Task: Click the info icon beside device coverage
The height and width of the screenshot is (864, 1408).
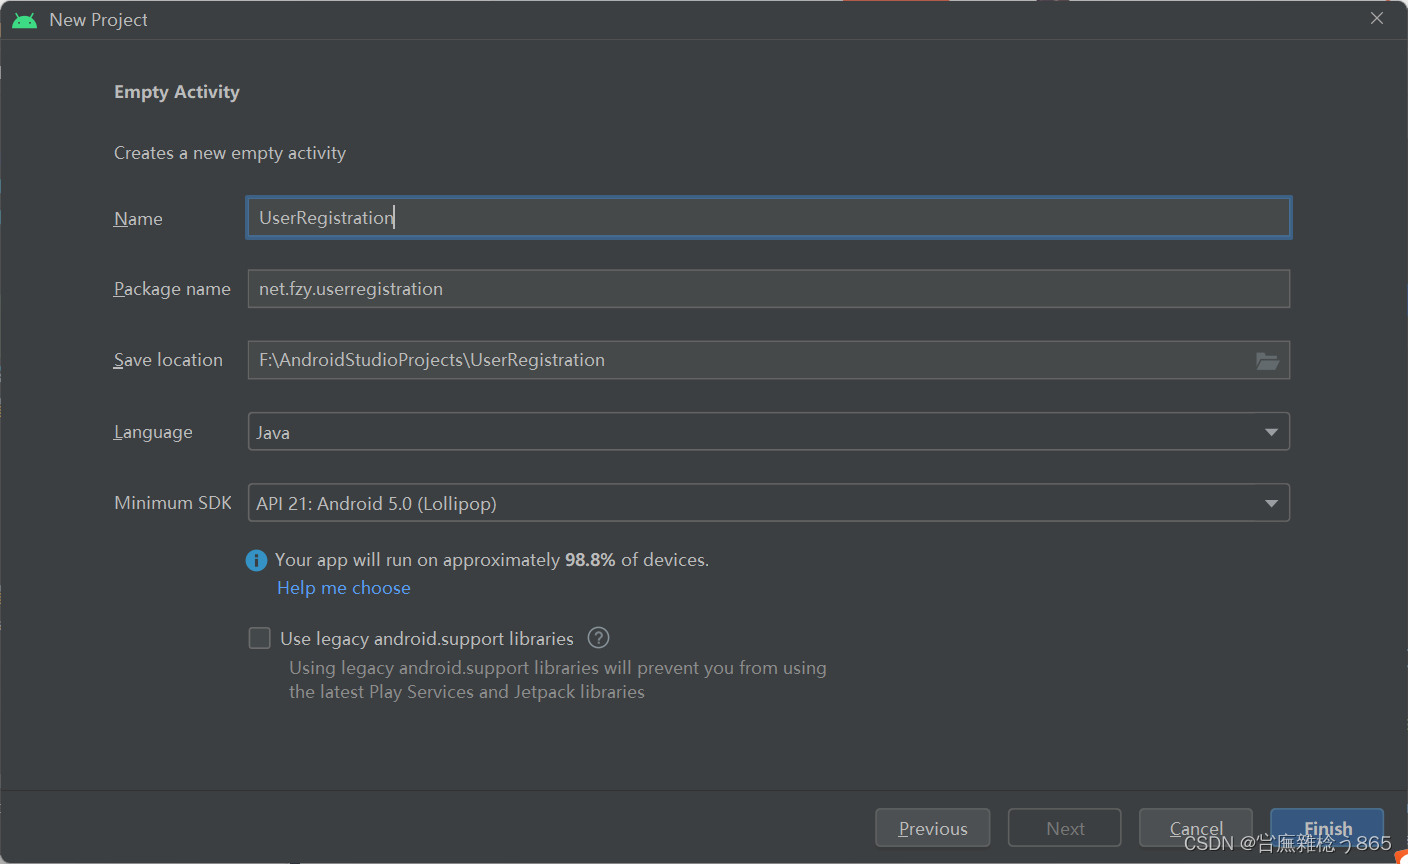Action: (x=256, y=561)
